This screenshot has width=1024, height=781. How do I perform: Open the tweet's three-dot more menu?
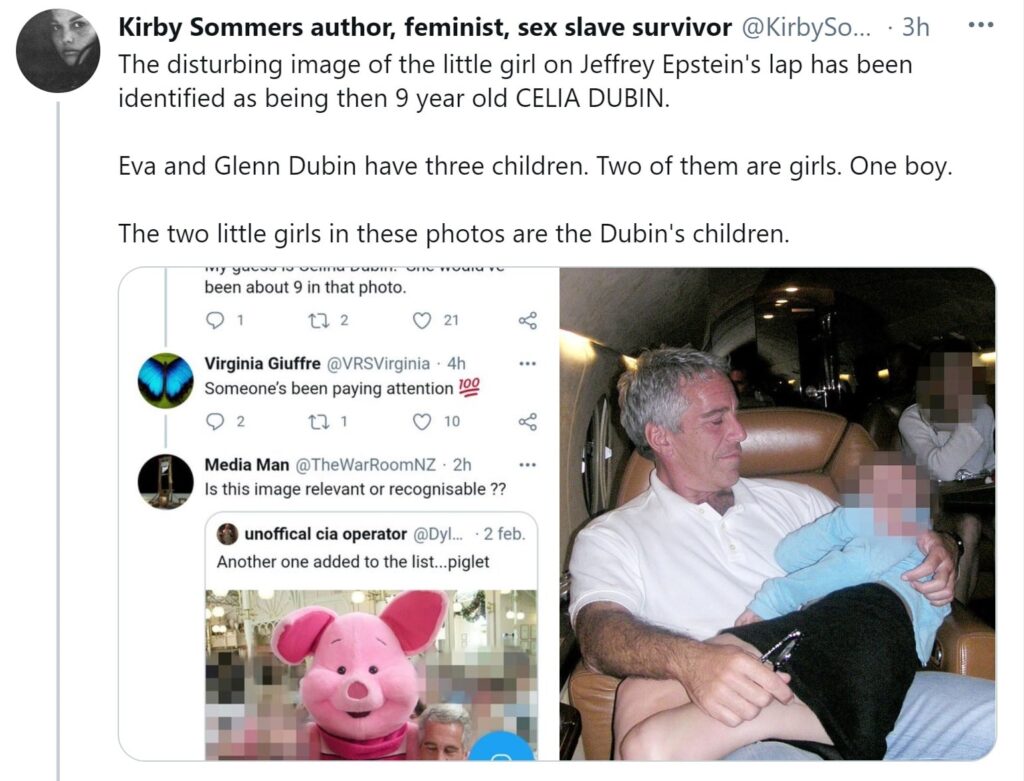[x=980, y=26]
